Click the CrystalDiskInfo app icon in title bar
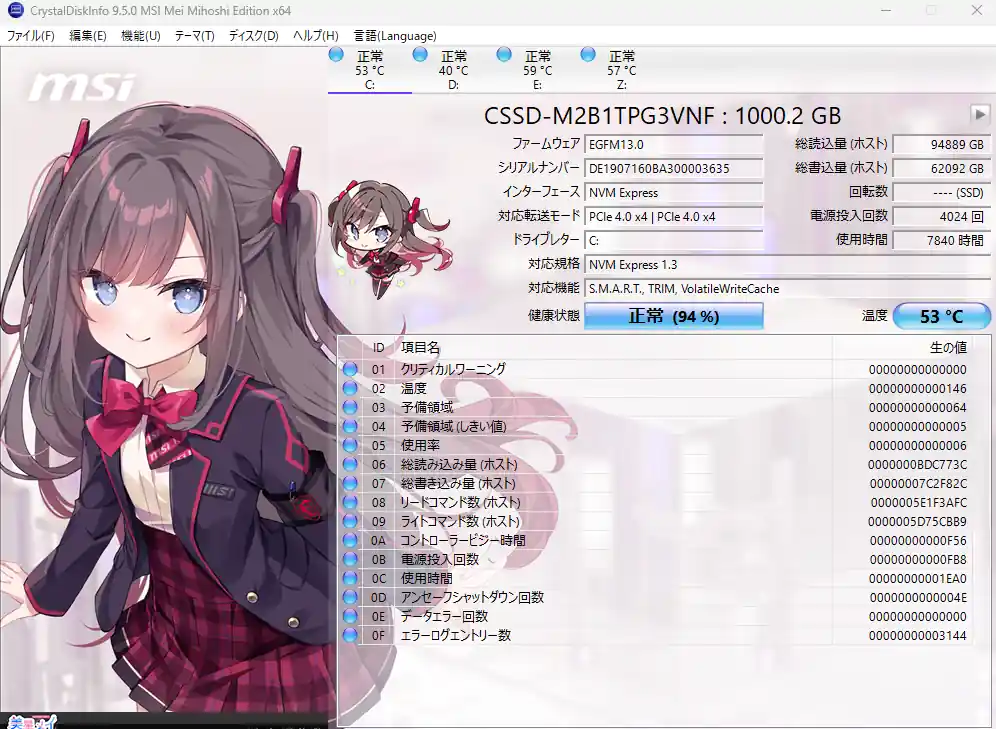The image size is (996, 729). (x=15, y=10)
